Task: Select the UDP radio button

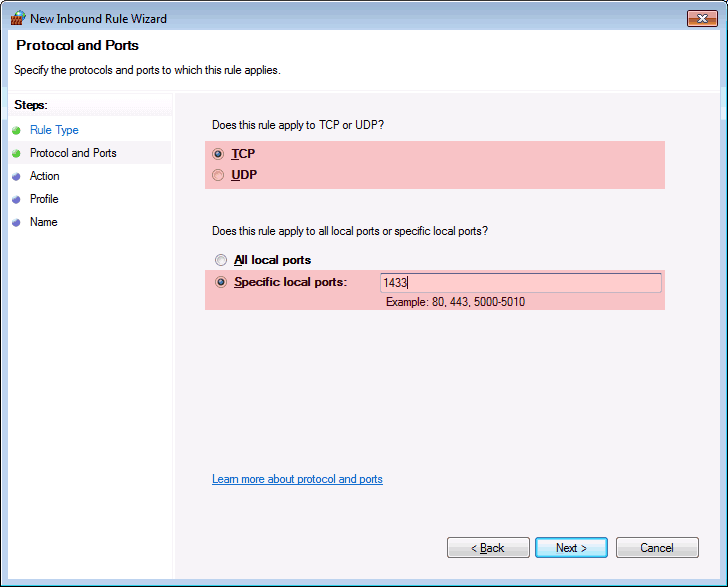Action: pos(218,175)
